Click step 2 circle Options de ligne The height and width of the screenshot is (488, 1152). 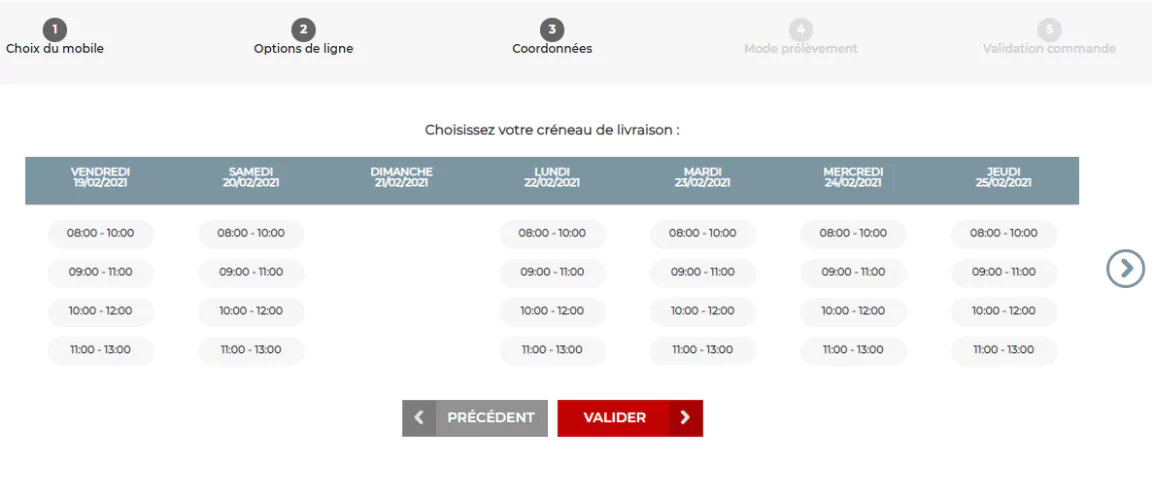303,30
